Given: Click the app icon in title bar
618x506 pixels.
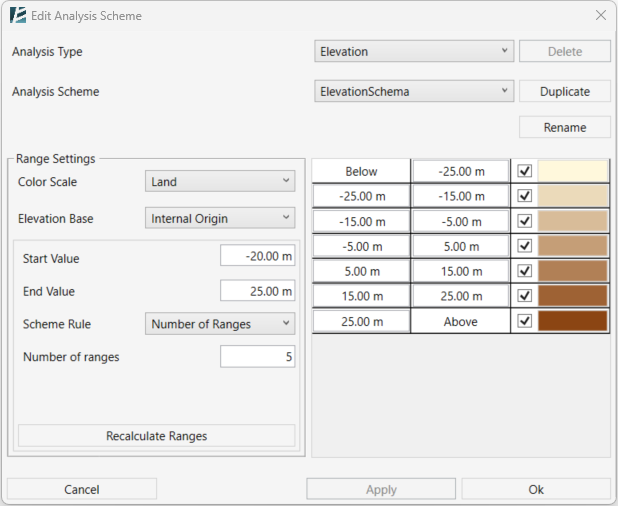Looking at the screenshot, I should point(17,16).
